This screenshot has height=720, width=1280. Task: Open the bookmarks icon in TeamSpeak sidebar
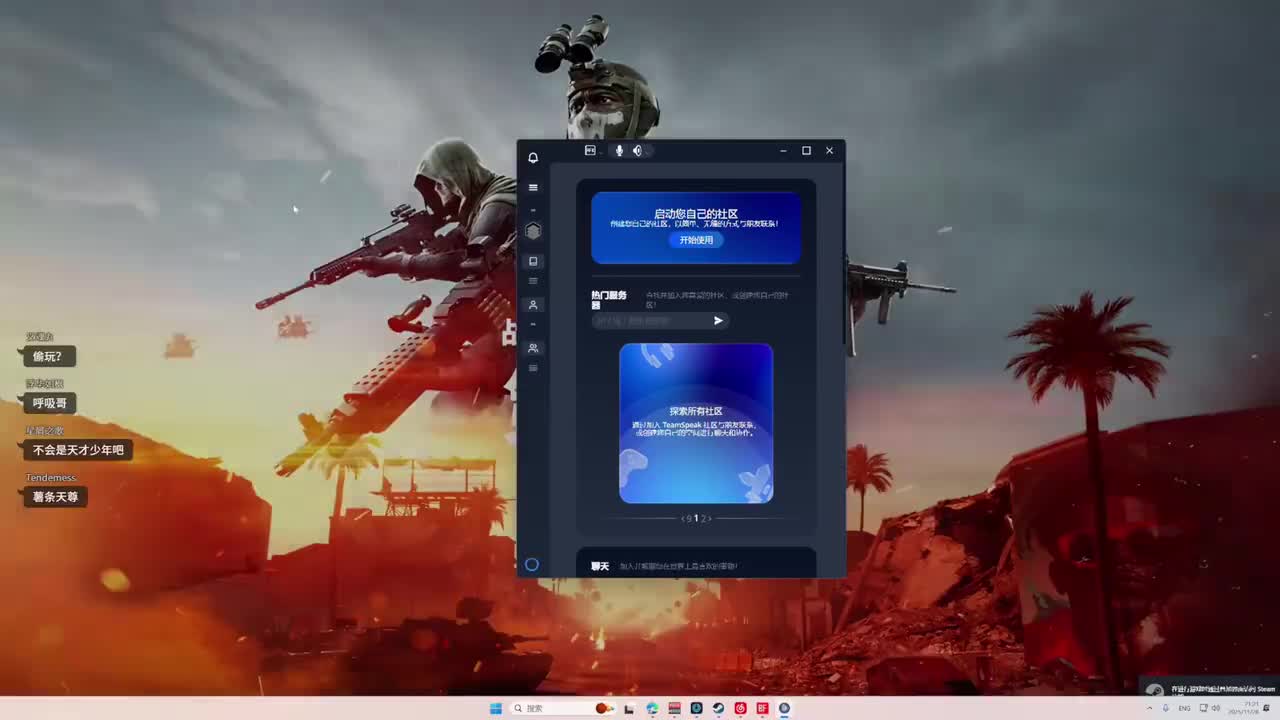click(x=533, y=261)
